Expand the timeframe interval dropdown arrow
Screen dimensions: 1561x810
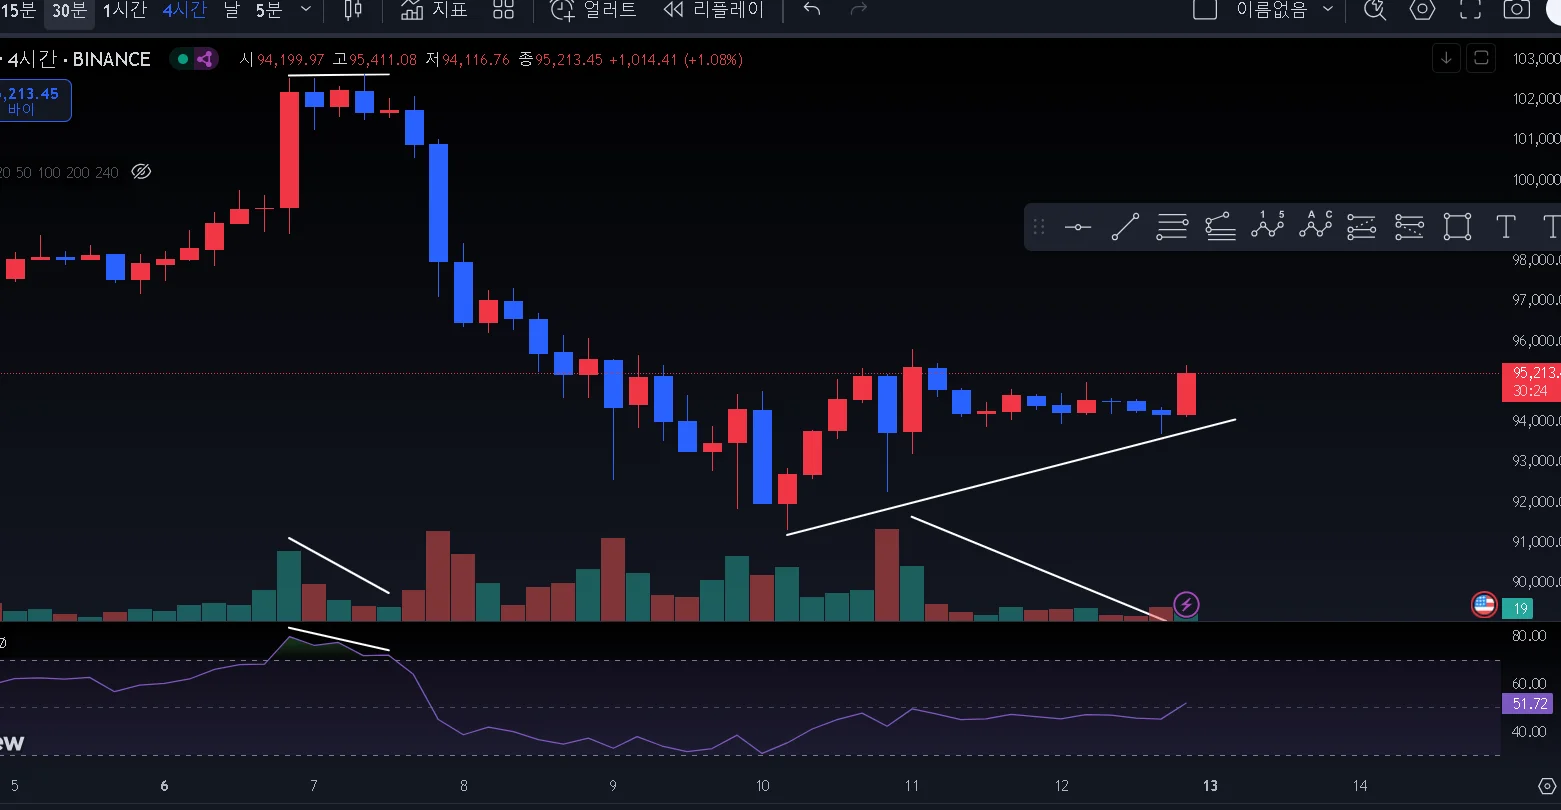click(306, 10)
